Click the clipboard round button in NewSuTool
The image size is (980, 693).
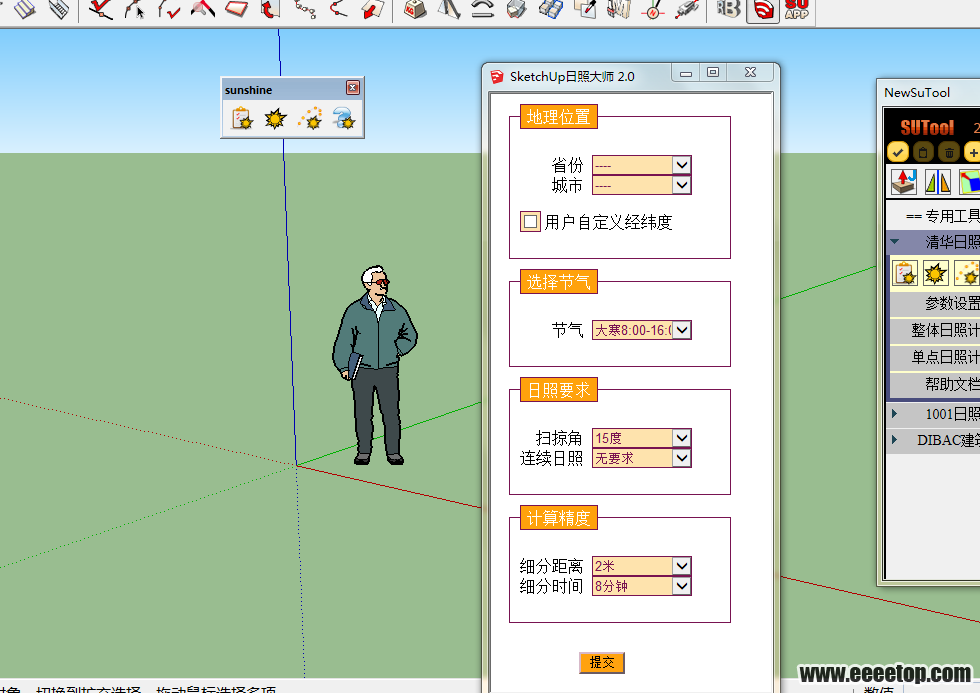click(x=924, y=152)
